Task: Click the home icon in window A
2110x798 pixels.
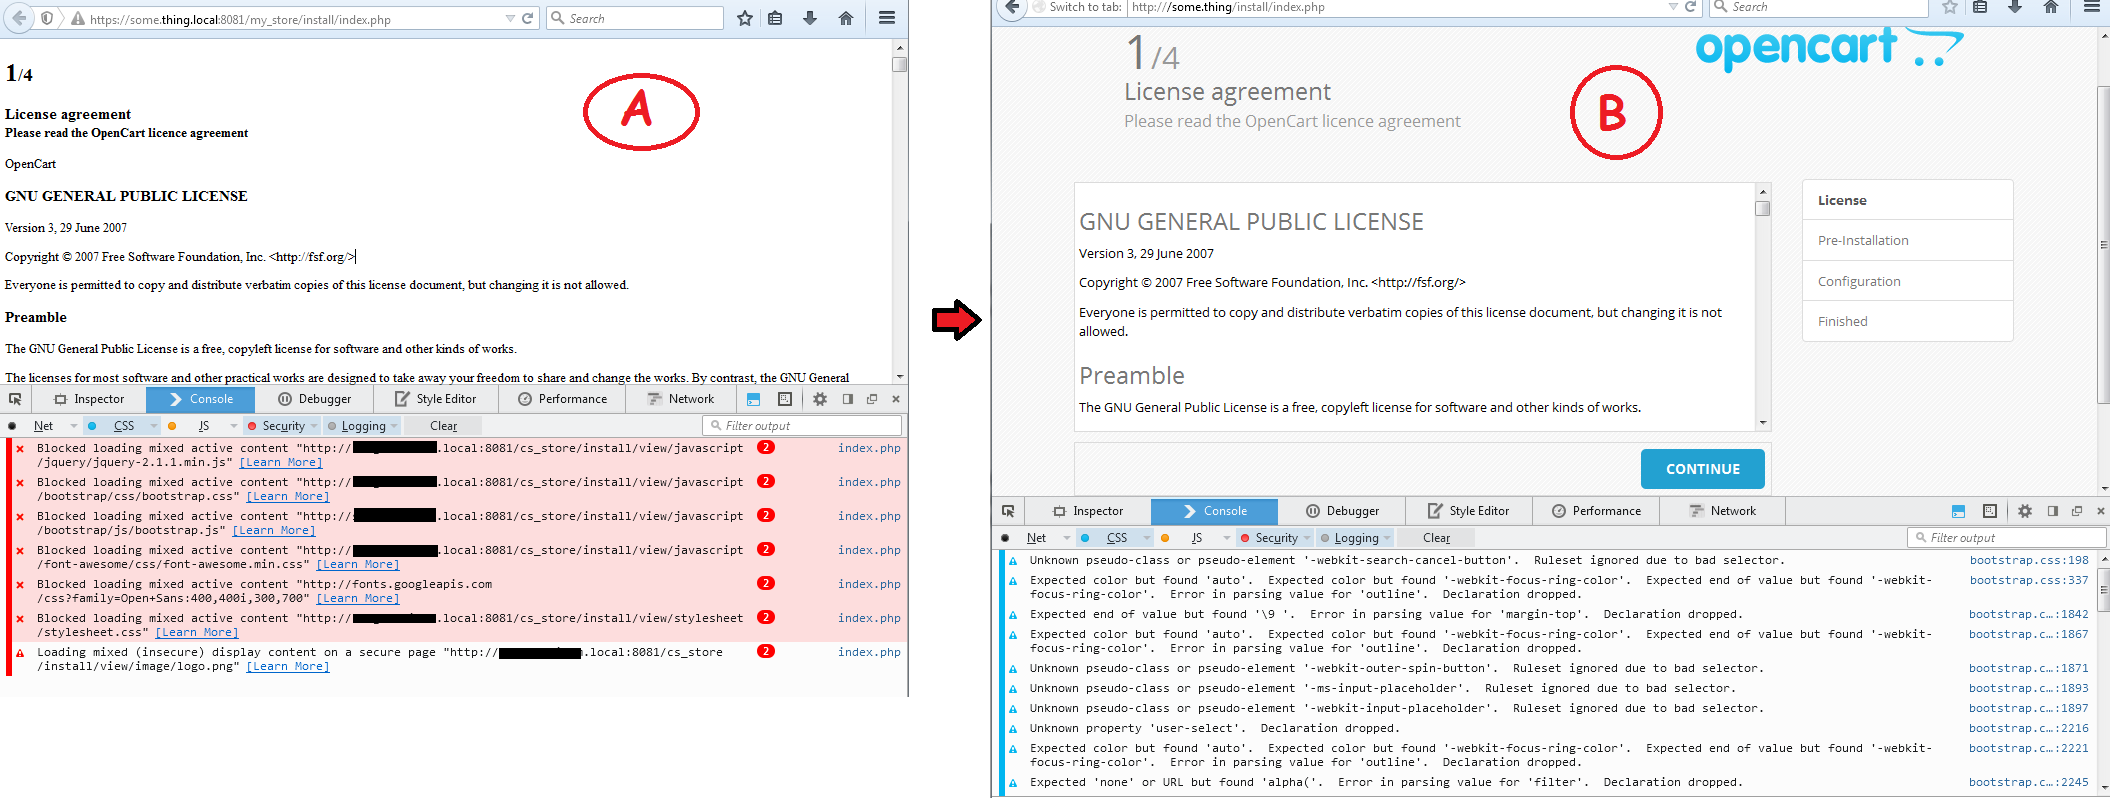Action: coord(846,18)
